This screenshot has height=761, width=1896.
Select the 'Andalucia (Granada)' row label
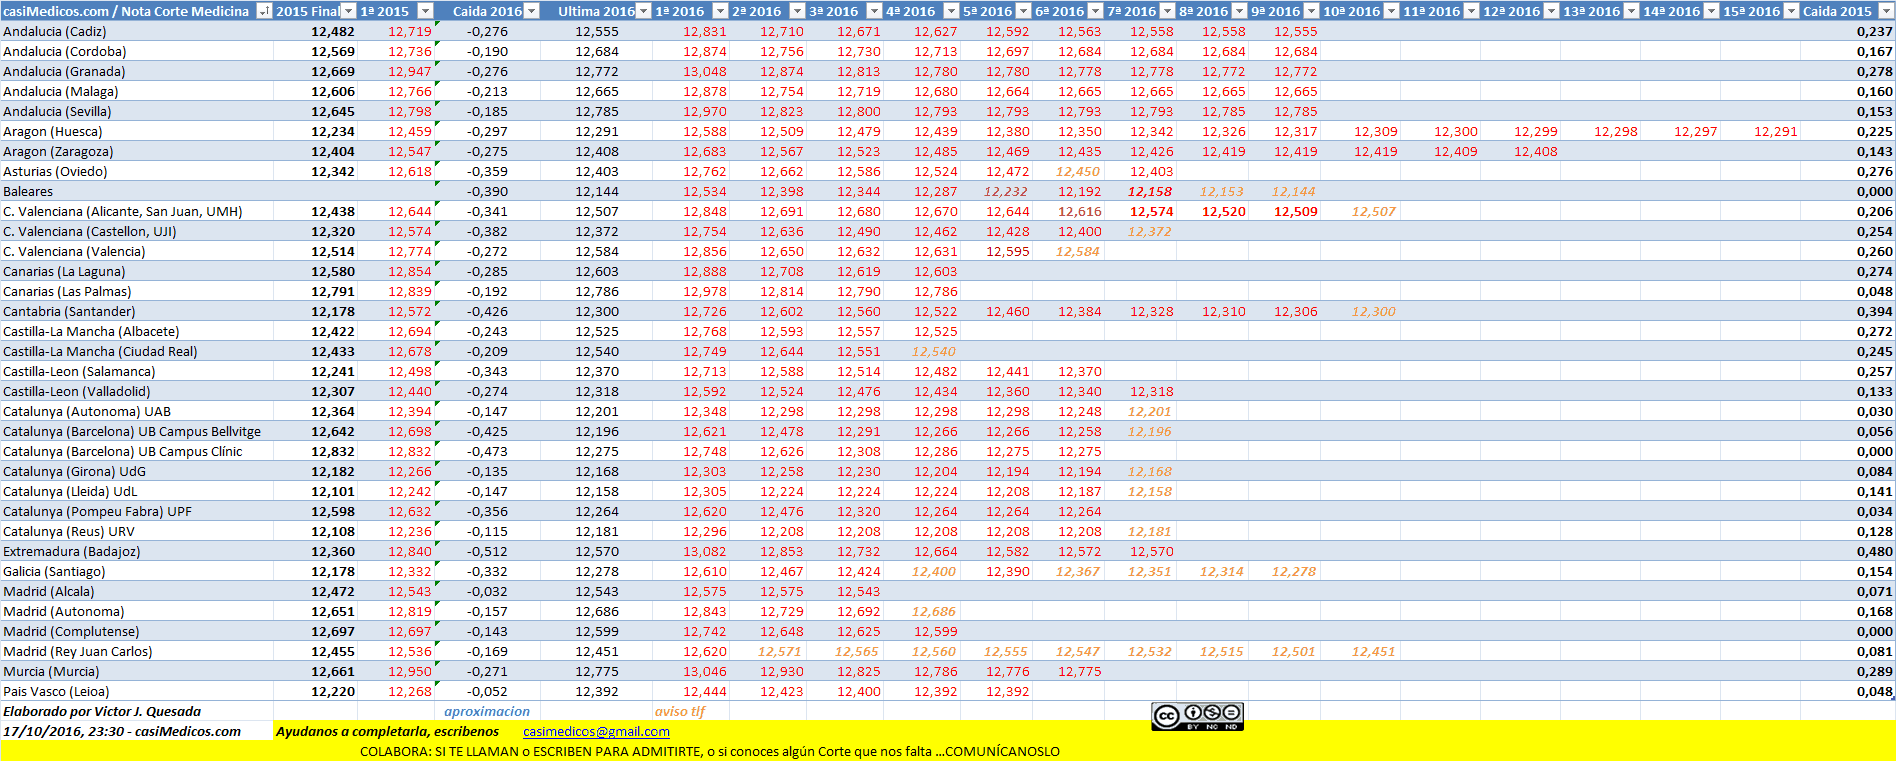pos(64,71)
